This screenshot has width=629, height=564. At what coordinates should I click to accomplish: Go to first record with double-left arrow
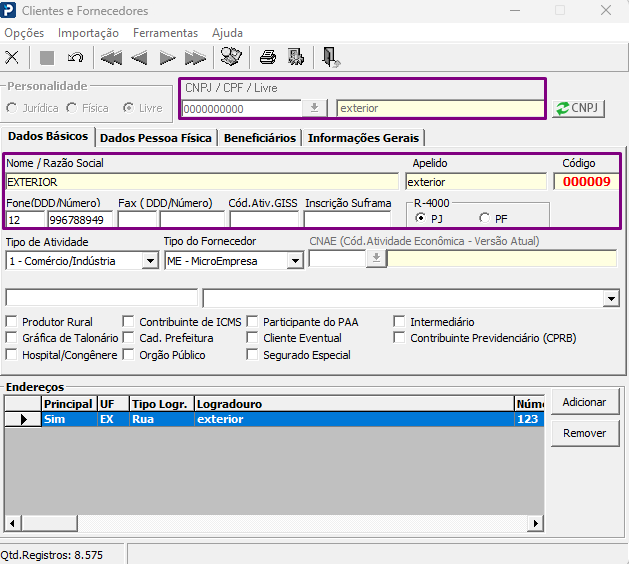(112, 58)
